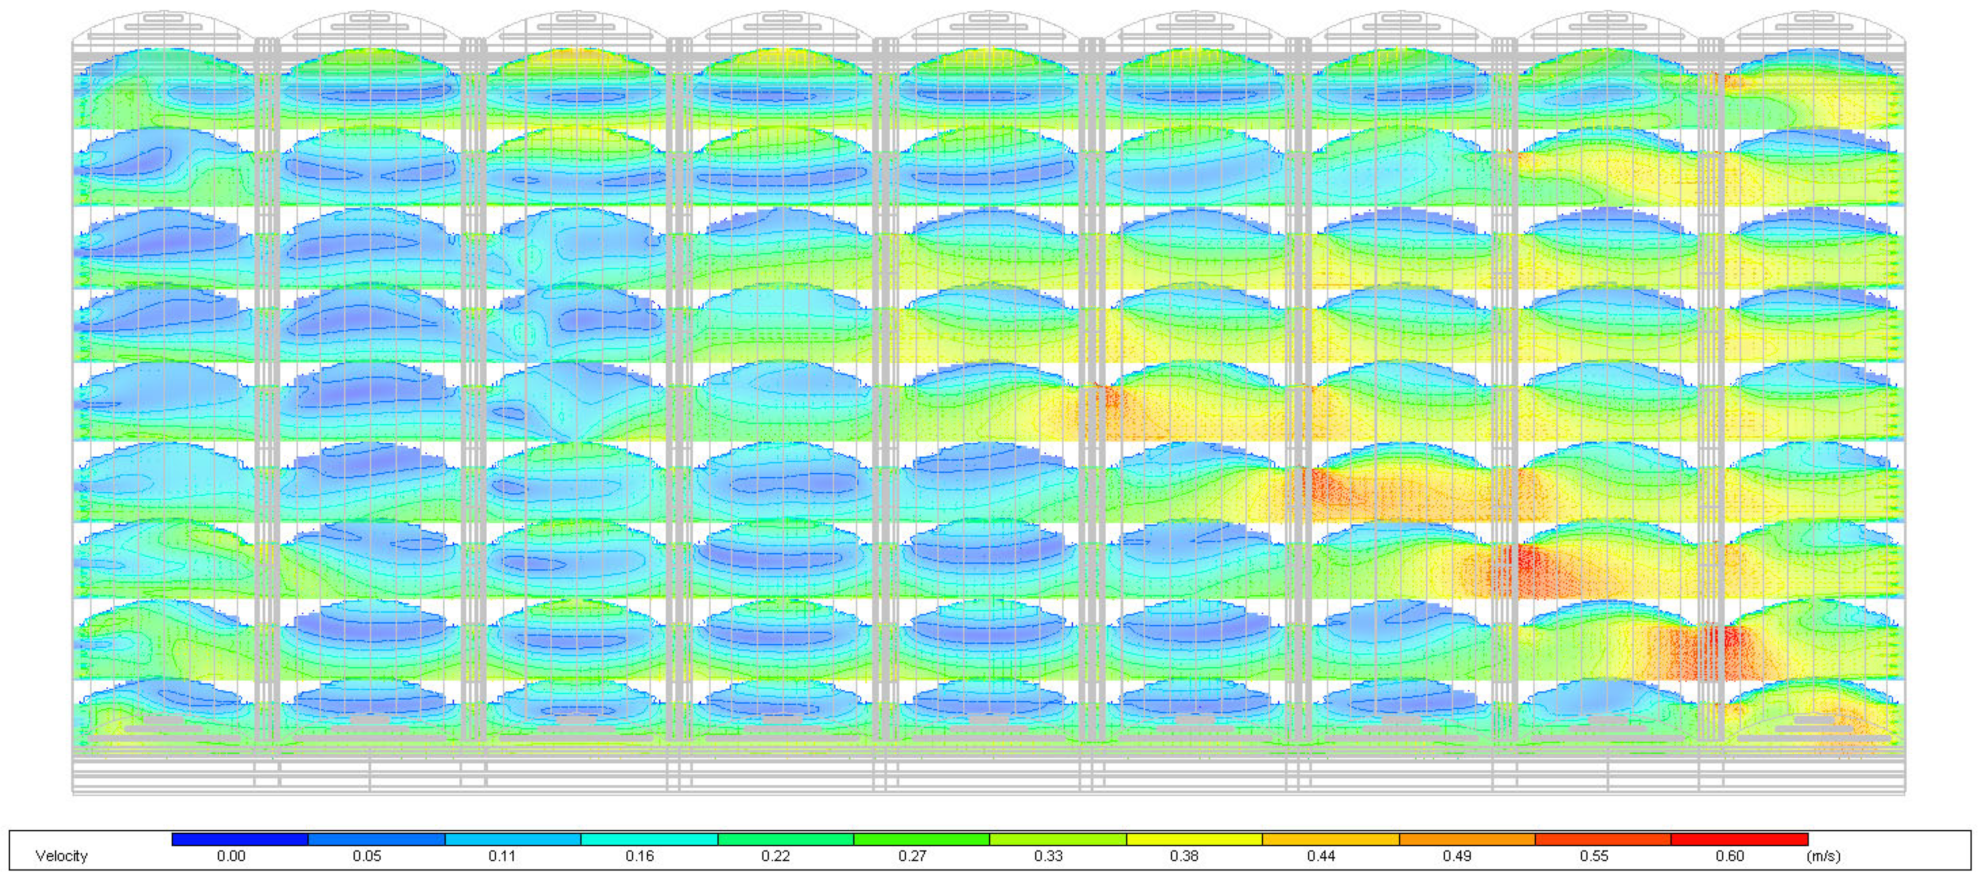Click the orange 0.49 legend swatch

1466,840
